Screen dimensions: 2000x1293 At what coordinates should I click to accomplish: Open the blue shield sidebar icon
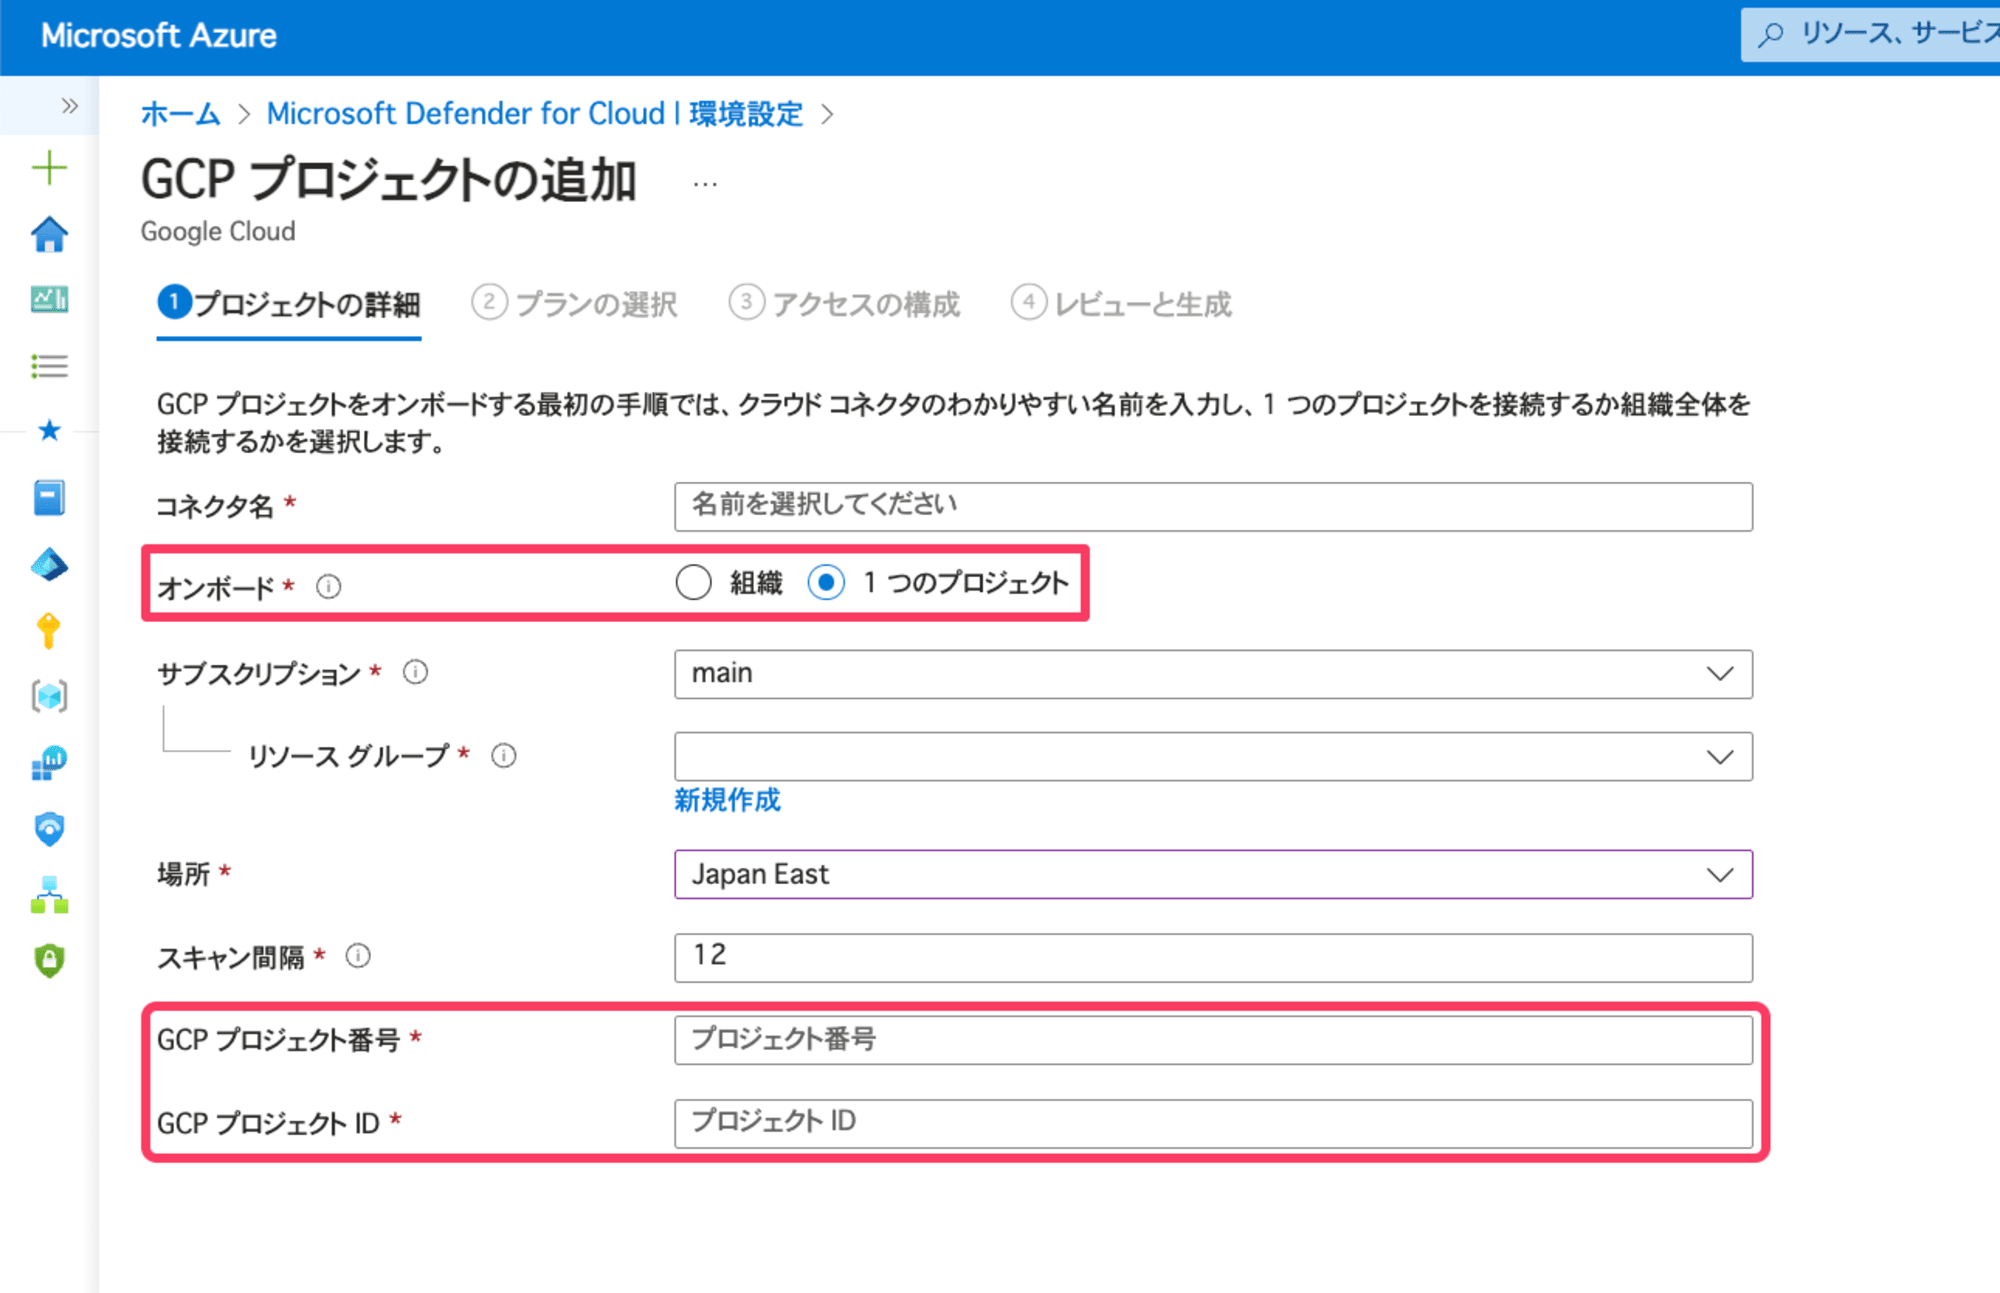[49, 829]
